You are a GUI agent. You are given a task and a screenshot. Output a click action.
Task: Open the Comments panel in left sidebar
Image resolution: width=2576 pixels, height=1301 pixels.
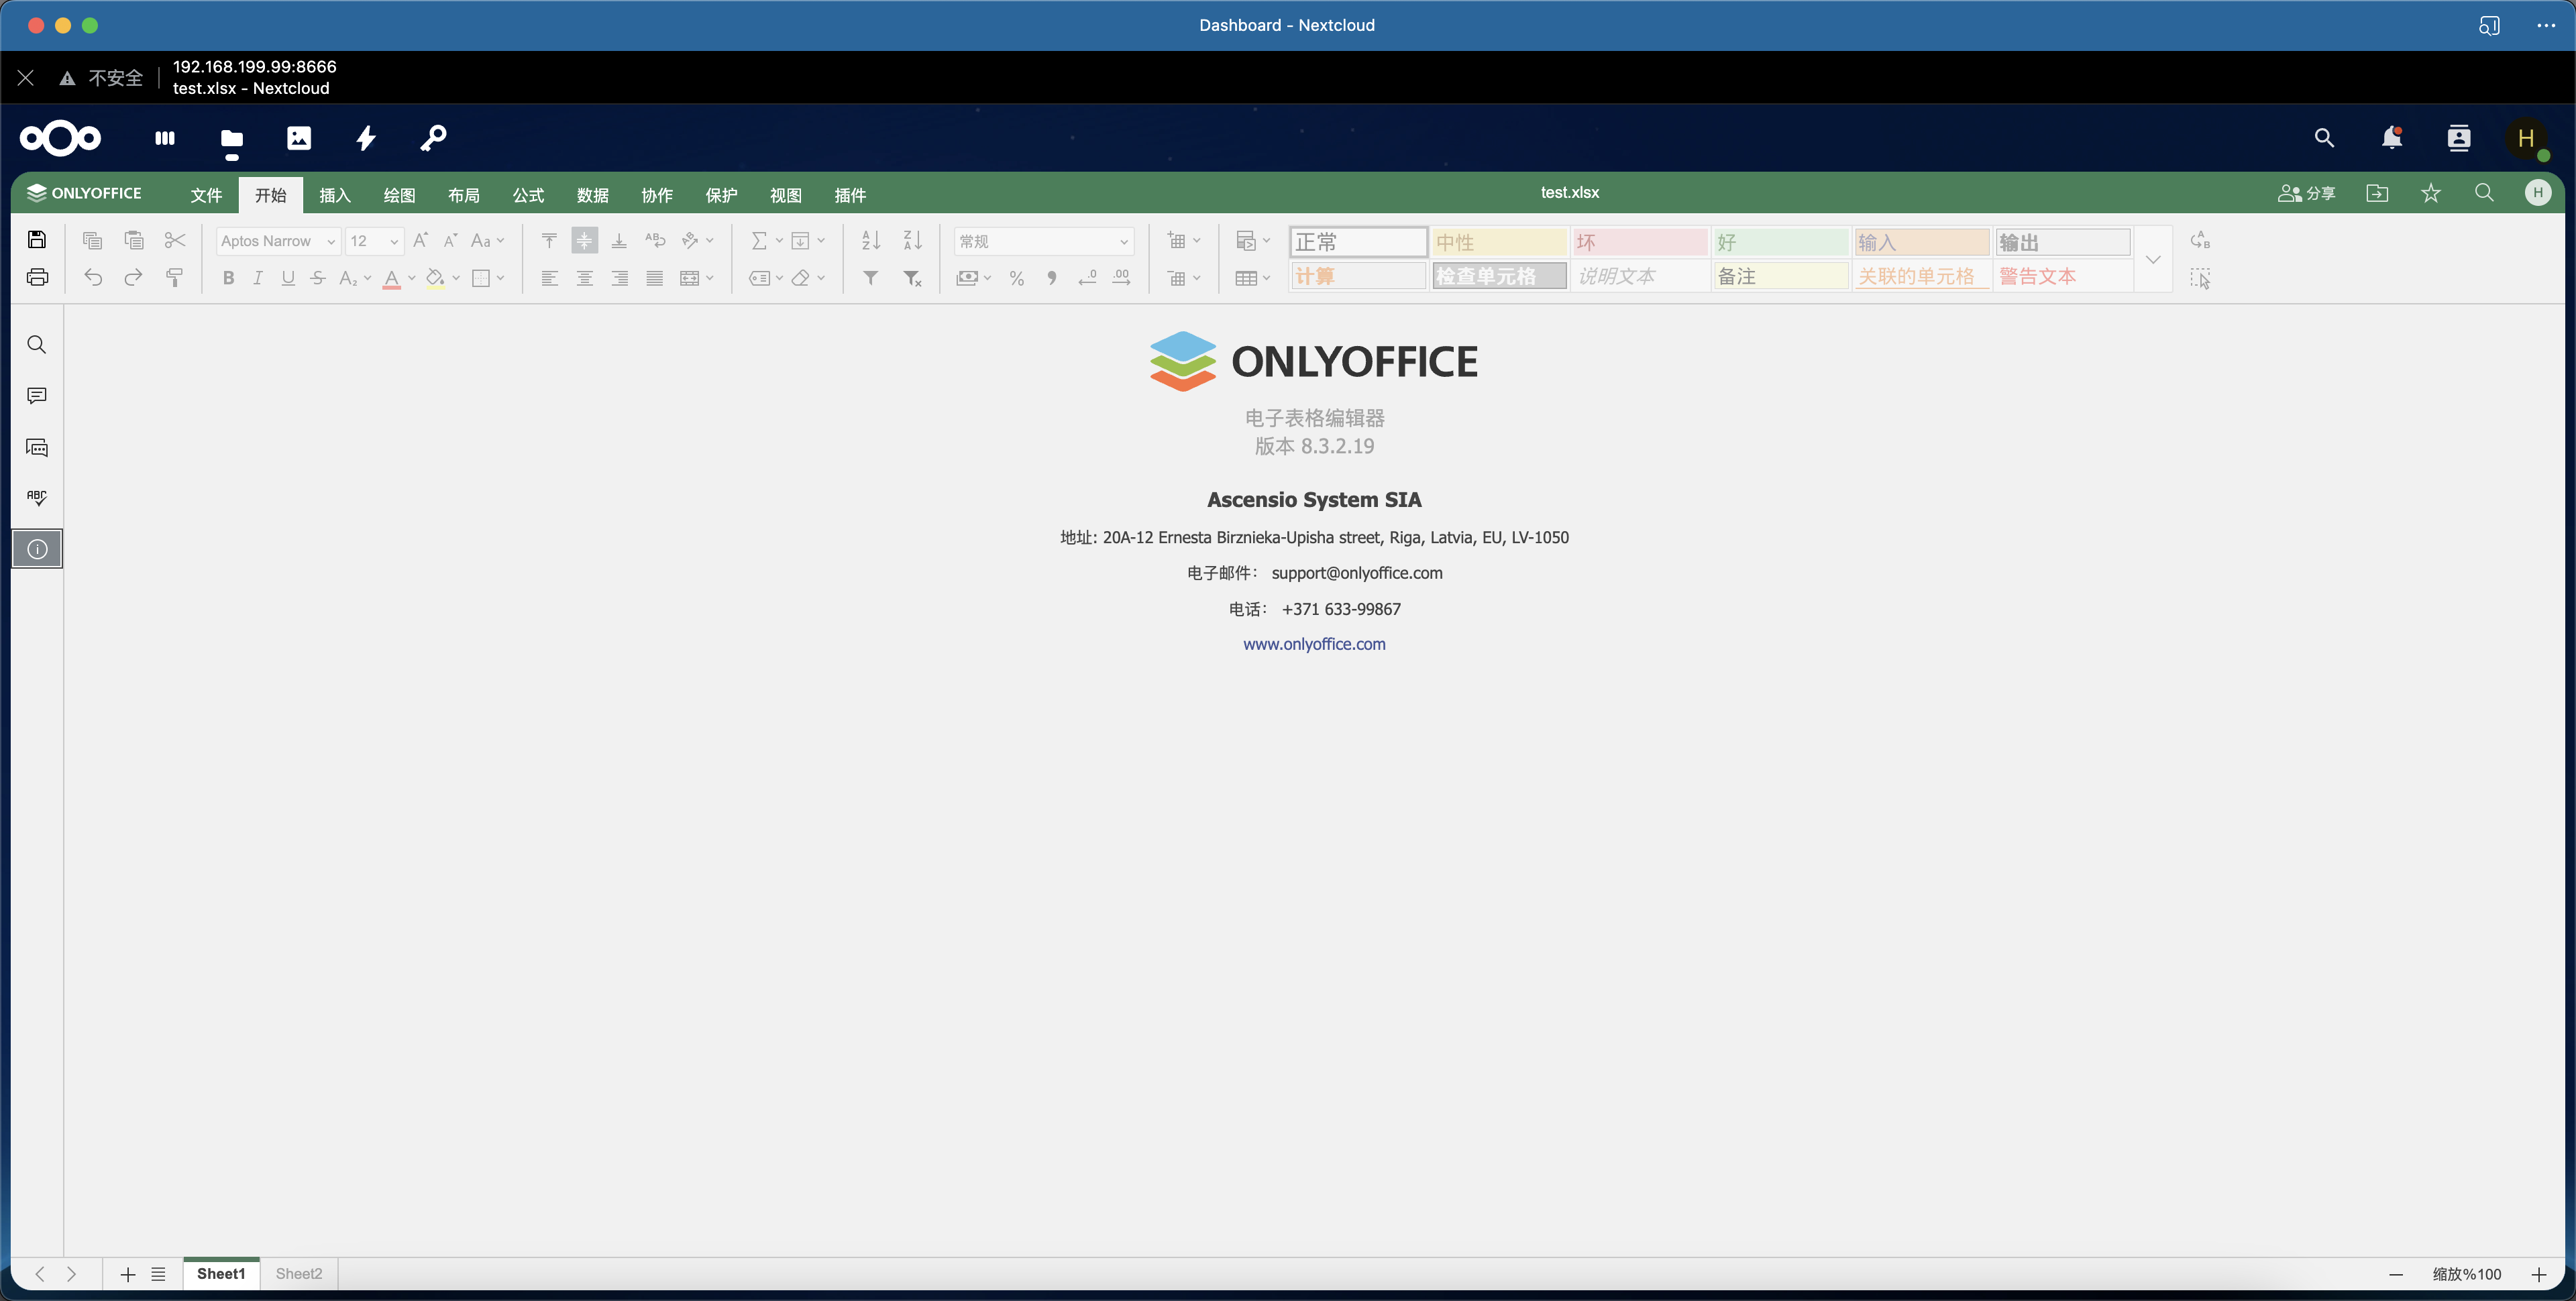(37, 396)
